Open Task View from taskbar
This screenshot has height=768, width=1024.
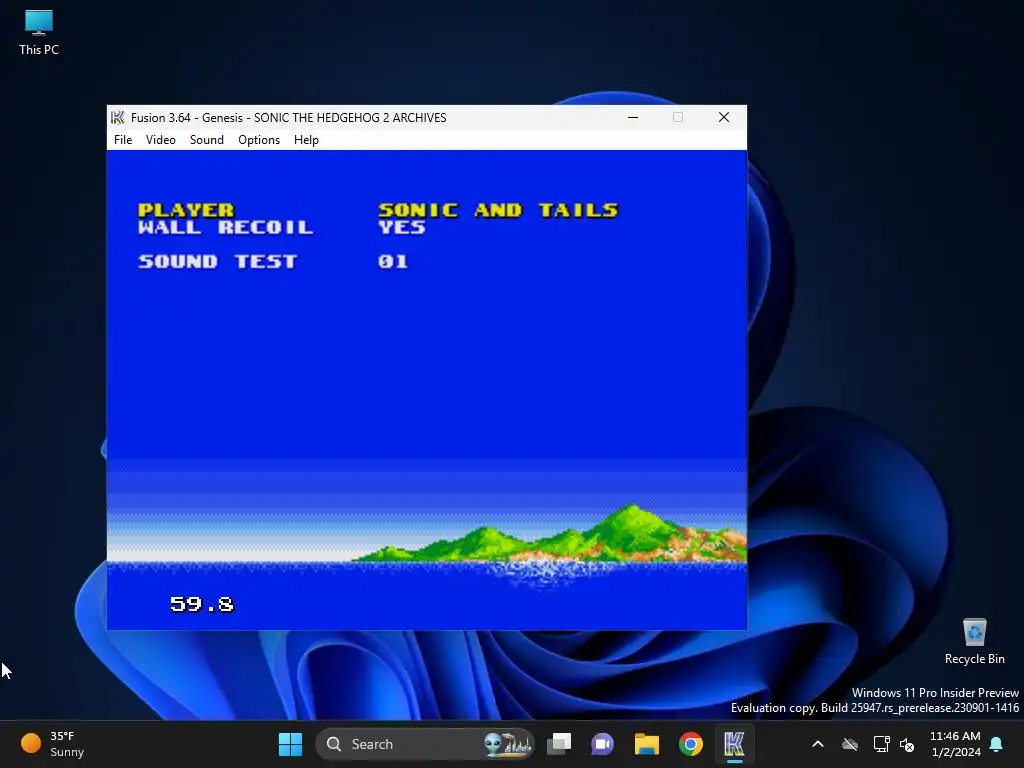(559, 744)
